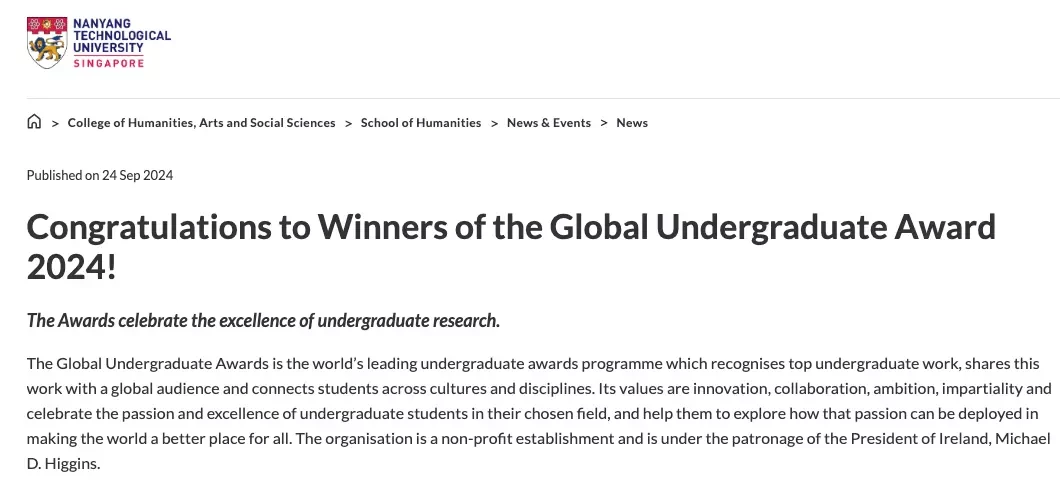
Task: Click the chevron before the final News crumb
Action: [604, 123]
